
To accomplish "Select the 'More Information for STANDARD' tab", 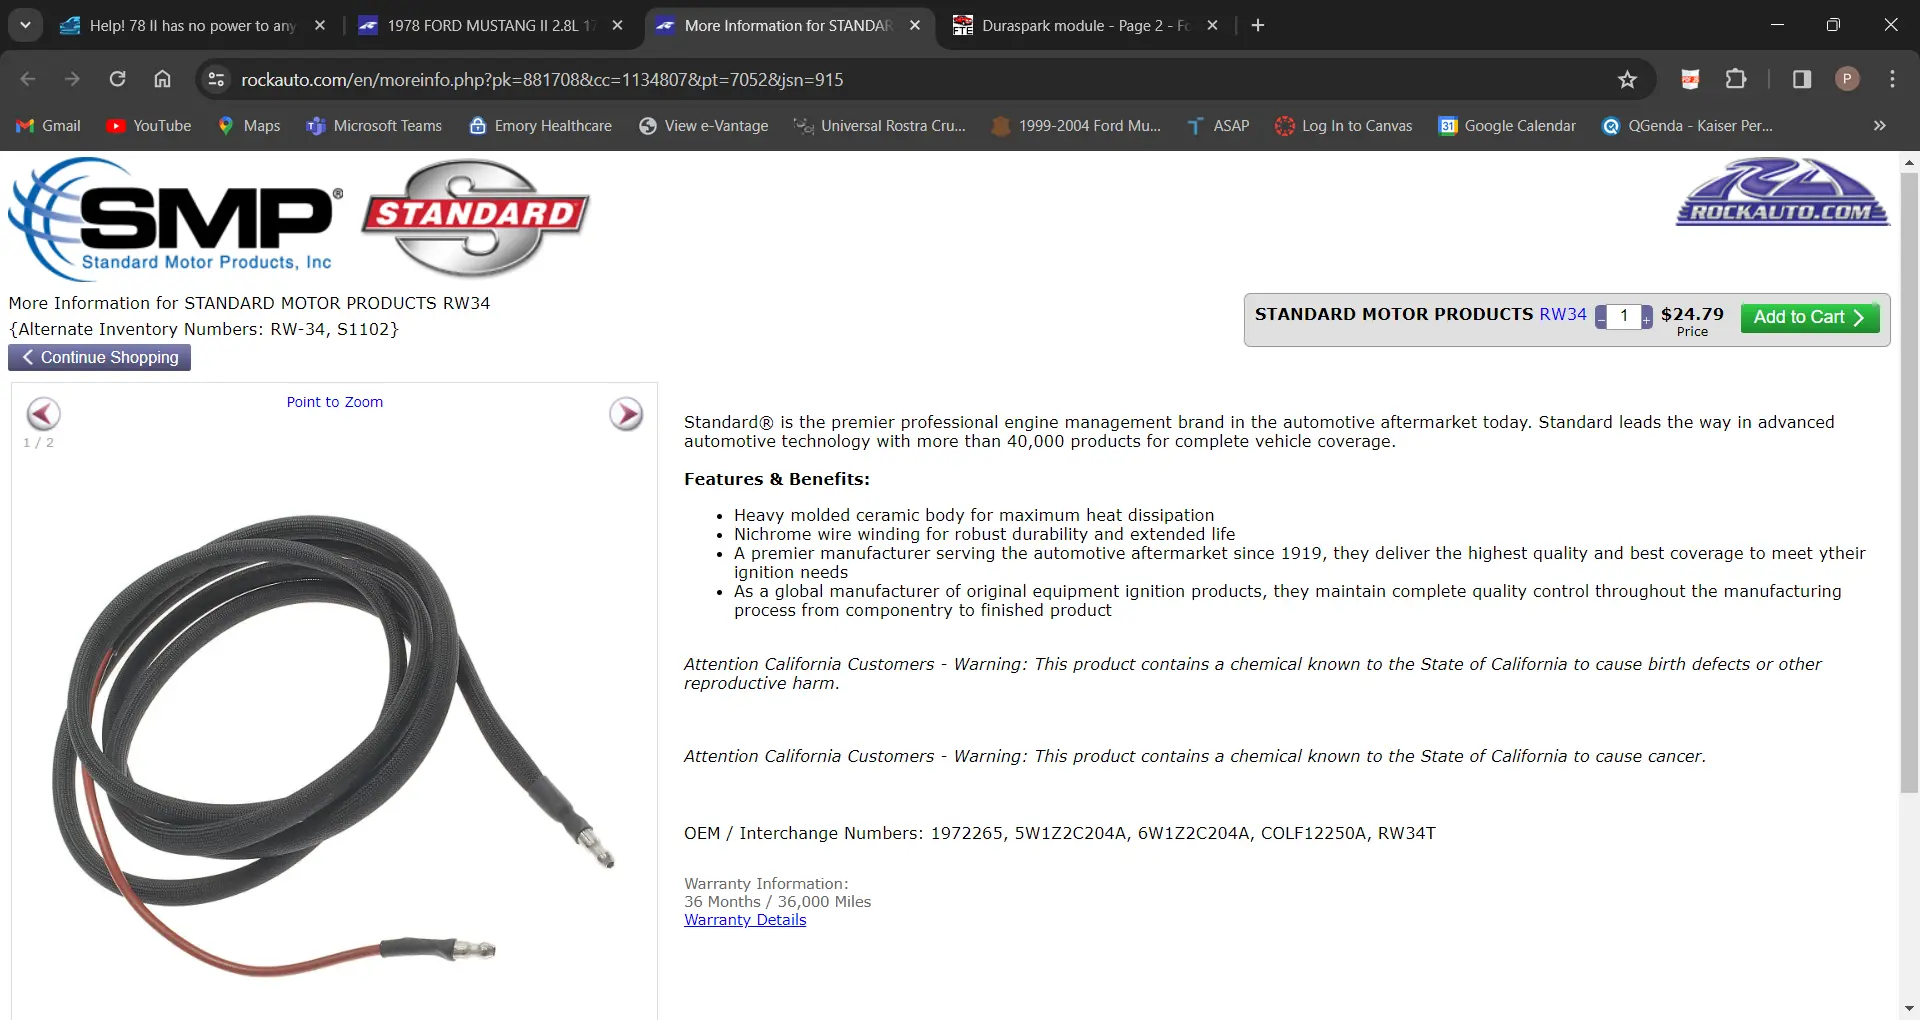I will pos(788,26).
